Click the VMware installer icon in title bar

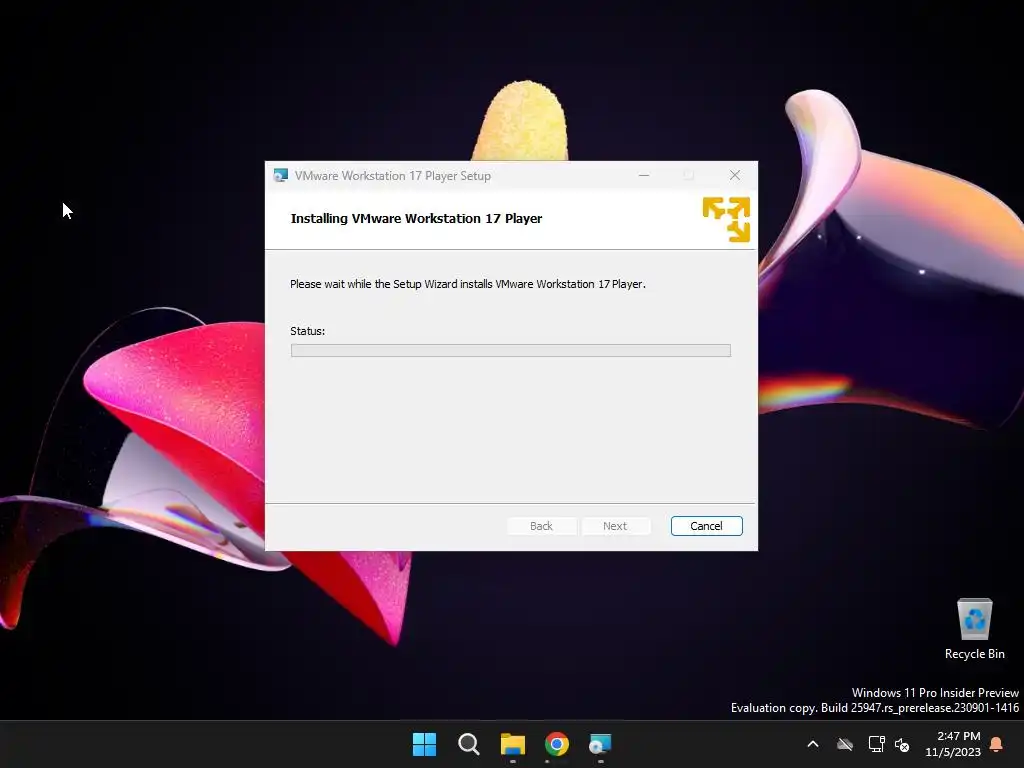pos(281,176)
